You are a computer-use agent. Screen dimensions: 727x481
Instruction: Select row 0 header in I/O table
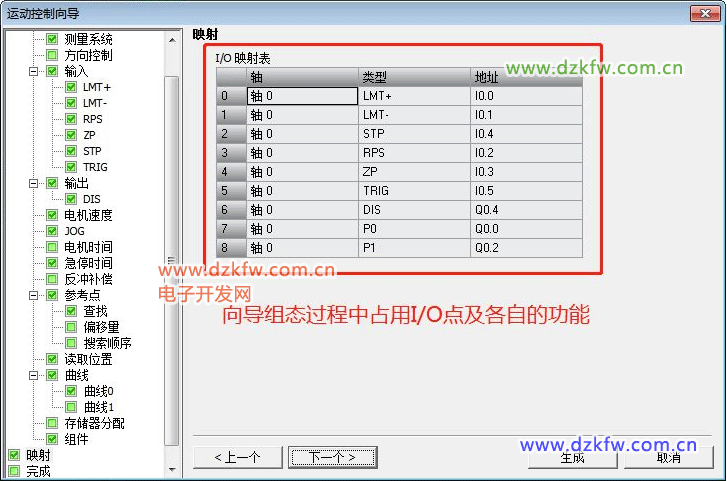230,96
